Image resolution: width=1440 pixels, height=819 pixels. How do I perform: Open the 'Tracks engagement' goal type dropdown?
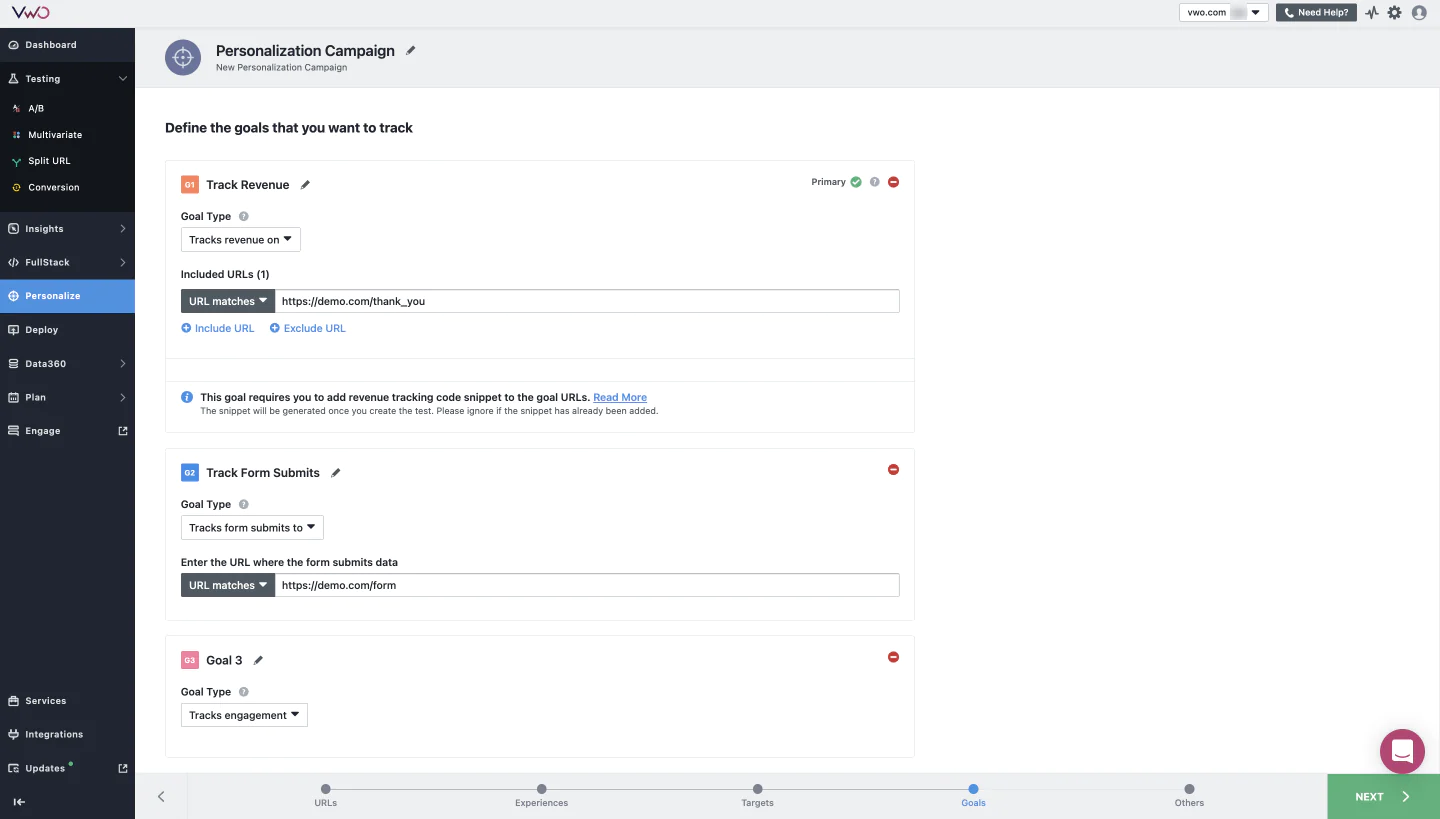(x=244, y=715)
